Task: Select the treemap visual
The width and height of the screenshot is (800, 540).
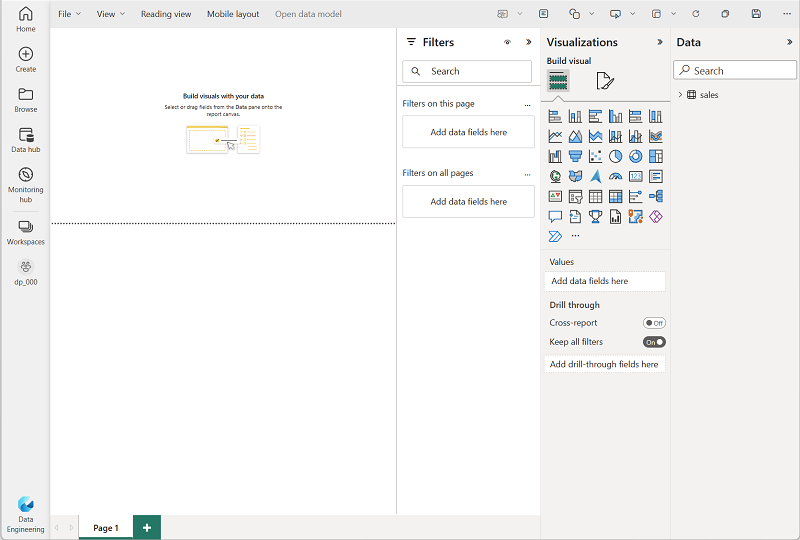Action: point(656,156)
